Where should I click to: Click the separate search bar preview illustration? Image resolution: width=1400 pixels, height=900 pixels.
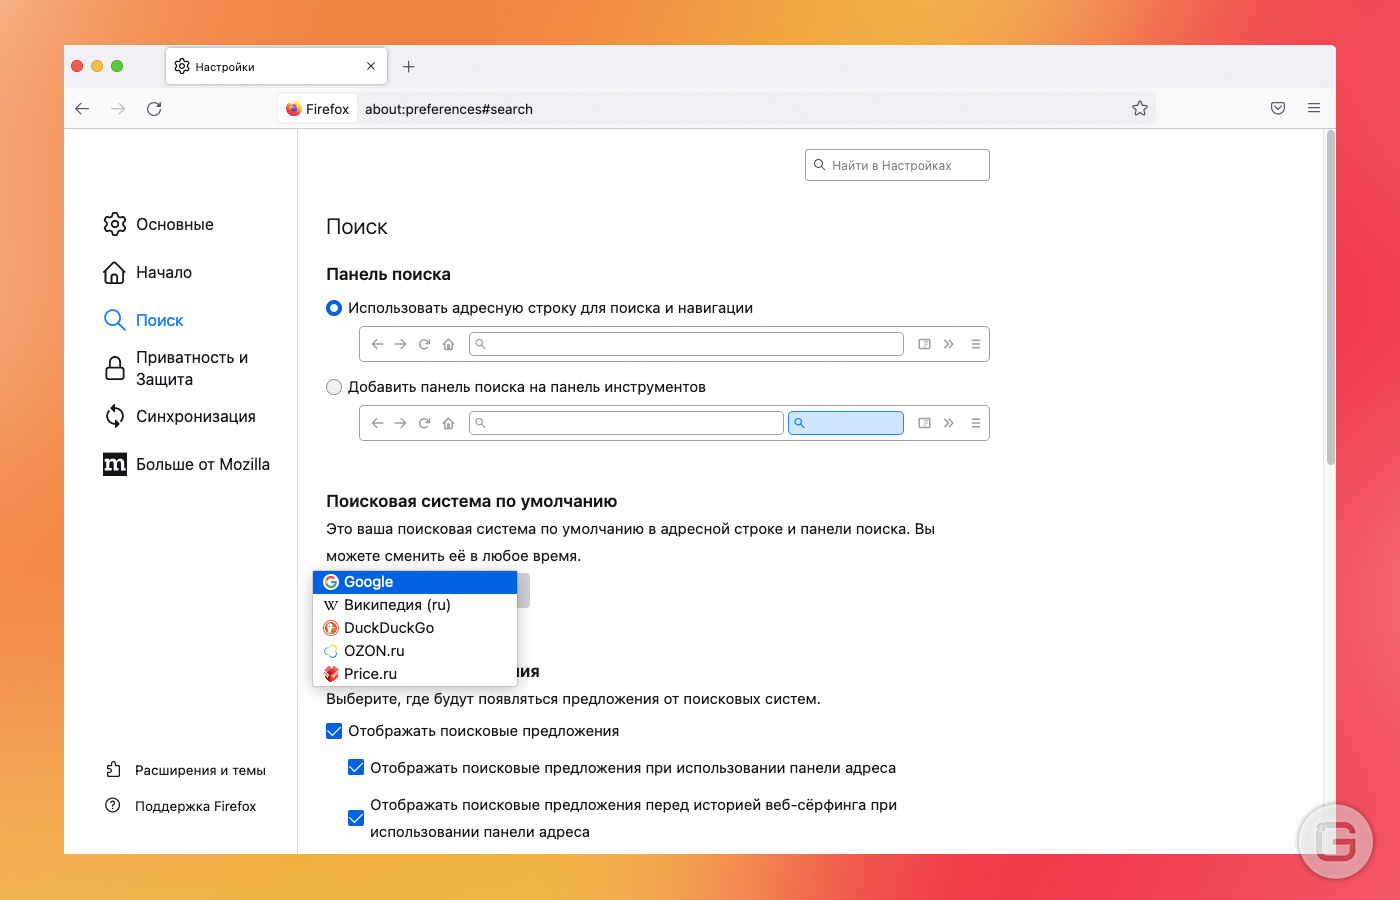(x=674, y=423)
